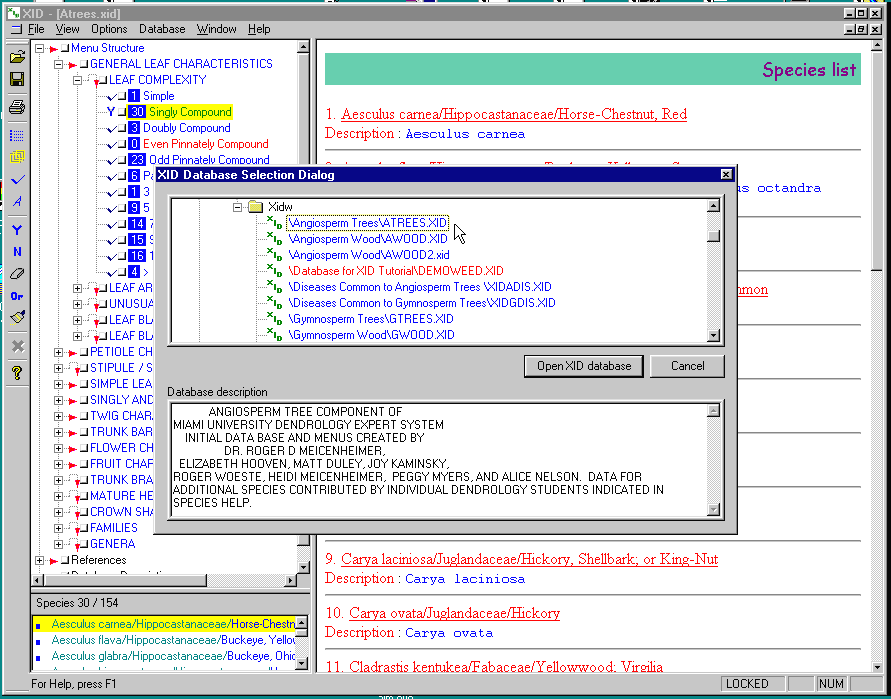
Task: Select the eraser icon in toolbar
Action: pyautogui.click(x=17, y=273)
